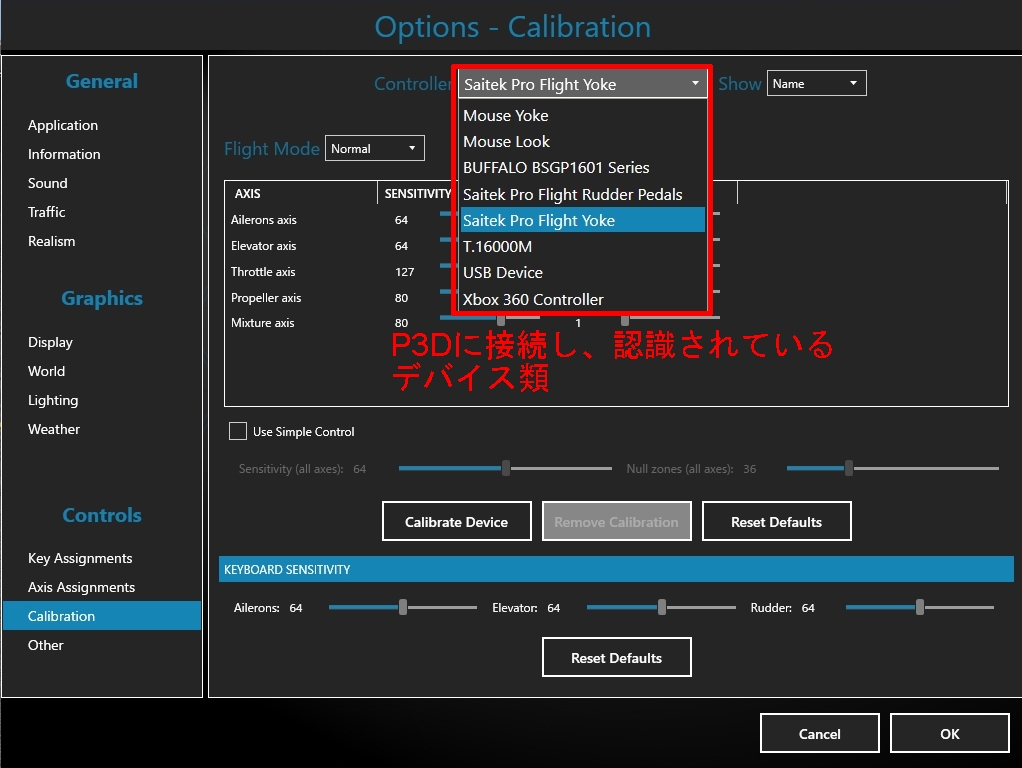
Task: Select the Ailerons axis row
Action: click(x=263, y=220)
